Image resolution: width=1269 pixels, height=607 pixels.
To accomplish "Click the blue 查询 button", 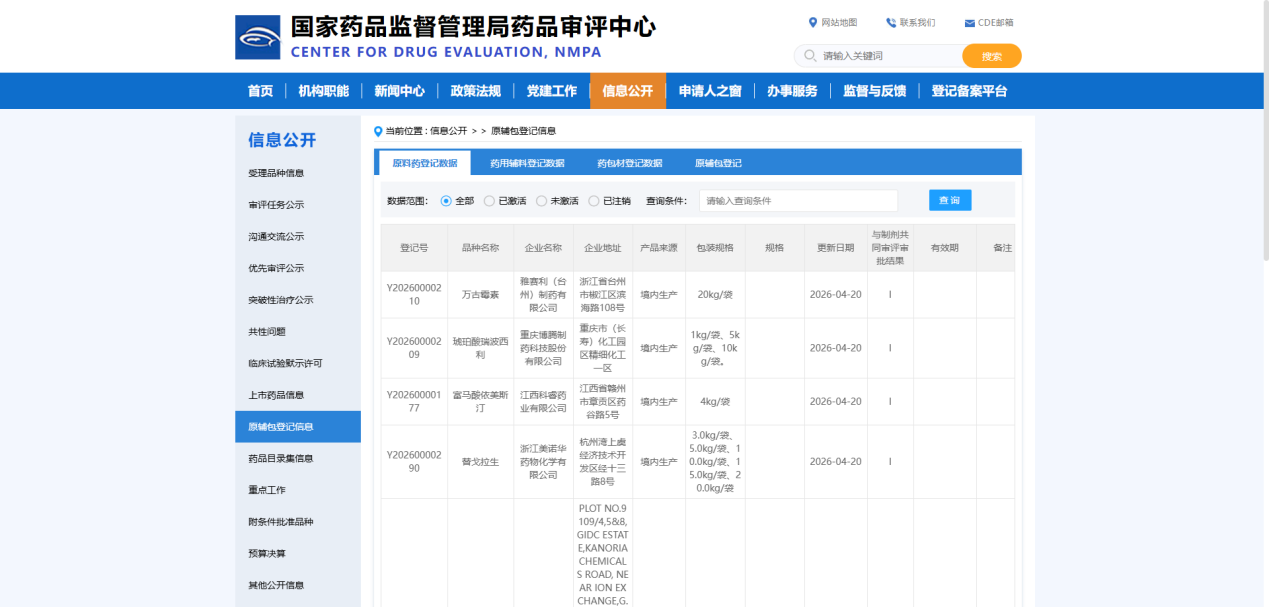I will click(950, 201).
